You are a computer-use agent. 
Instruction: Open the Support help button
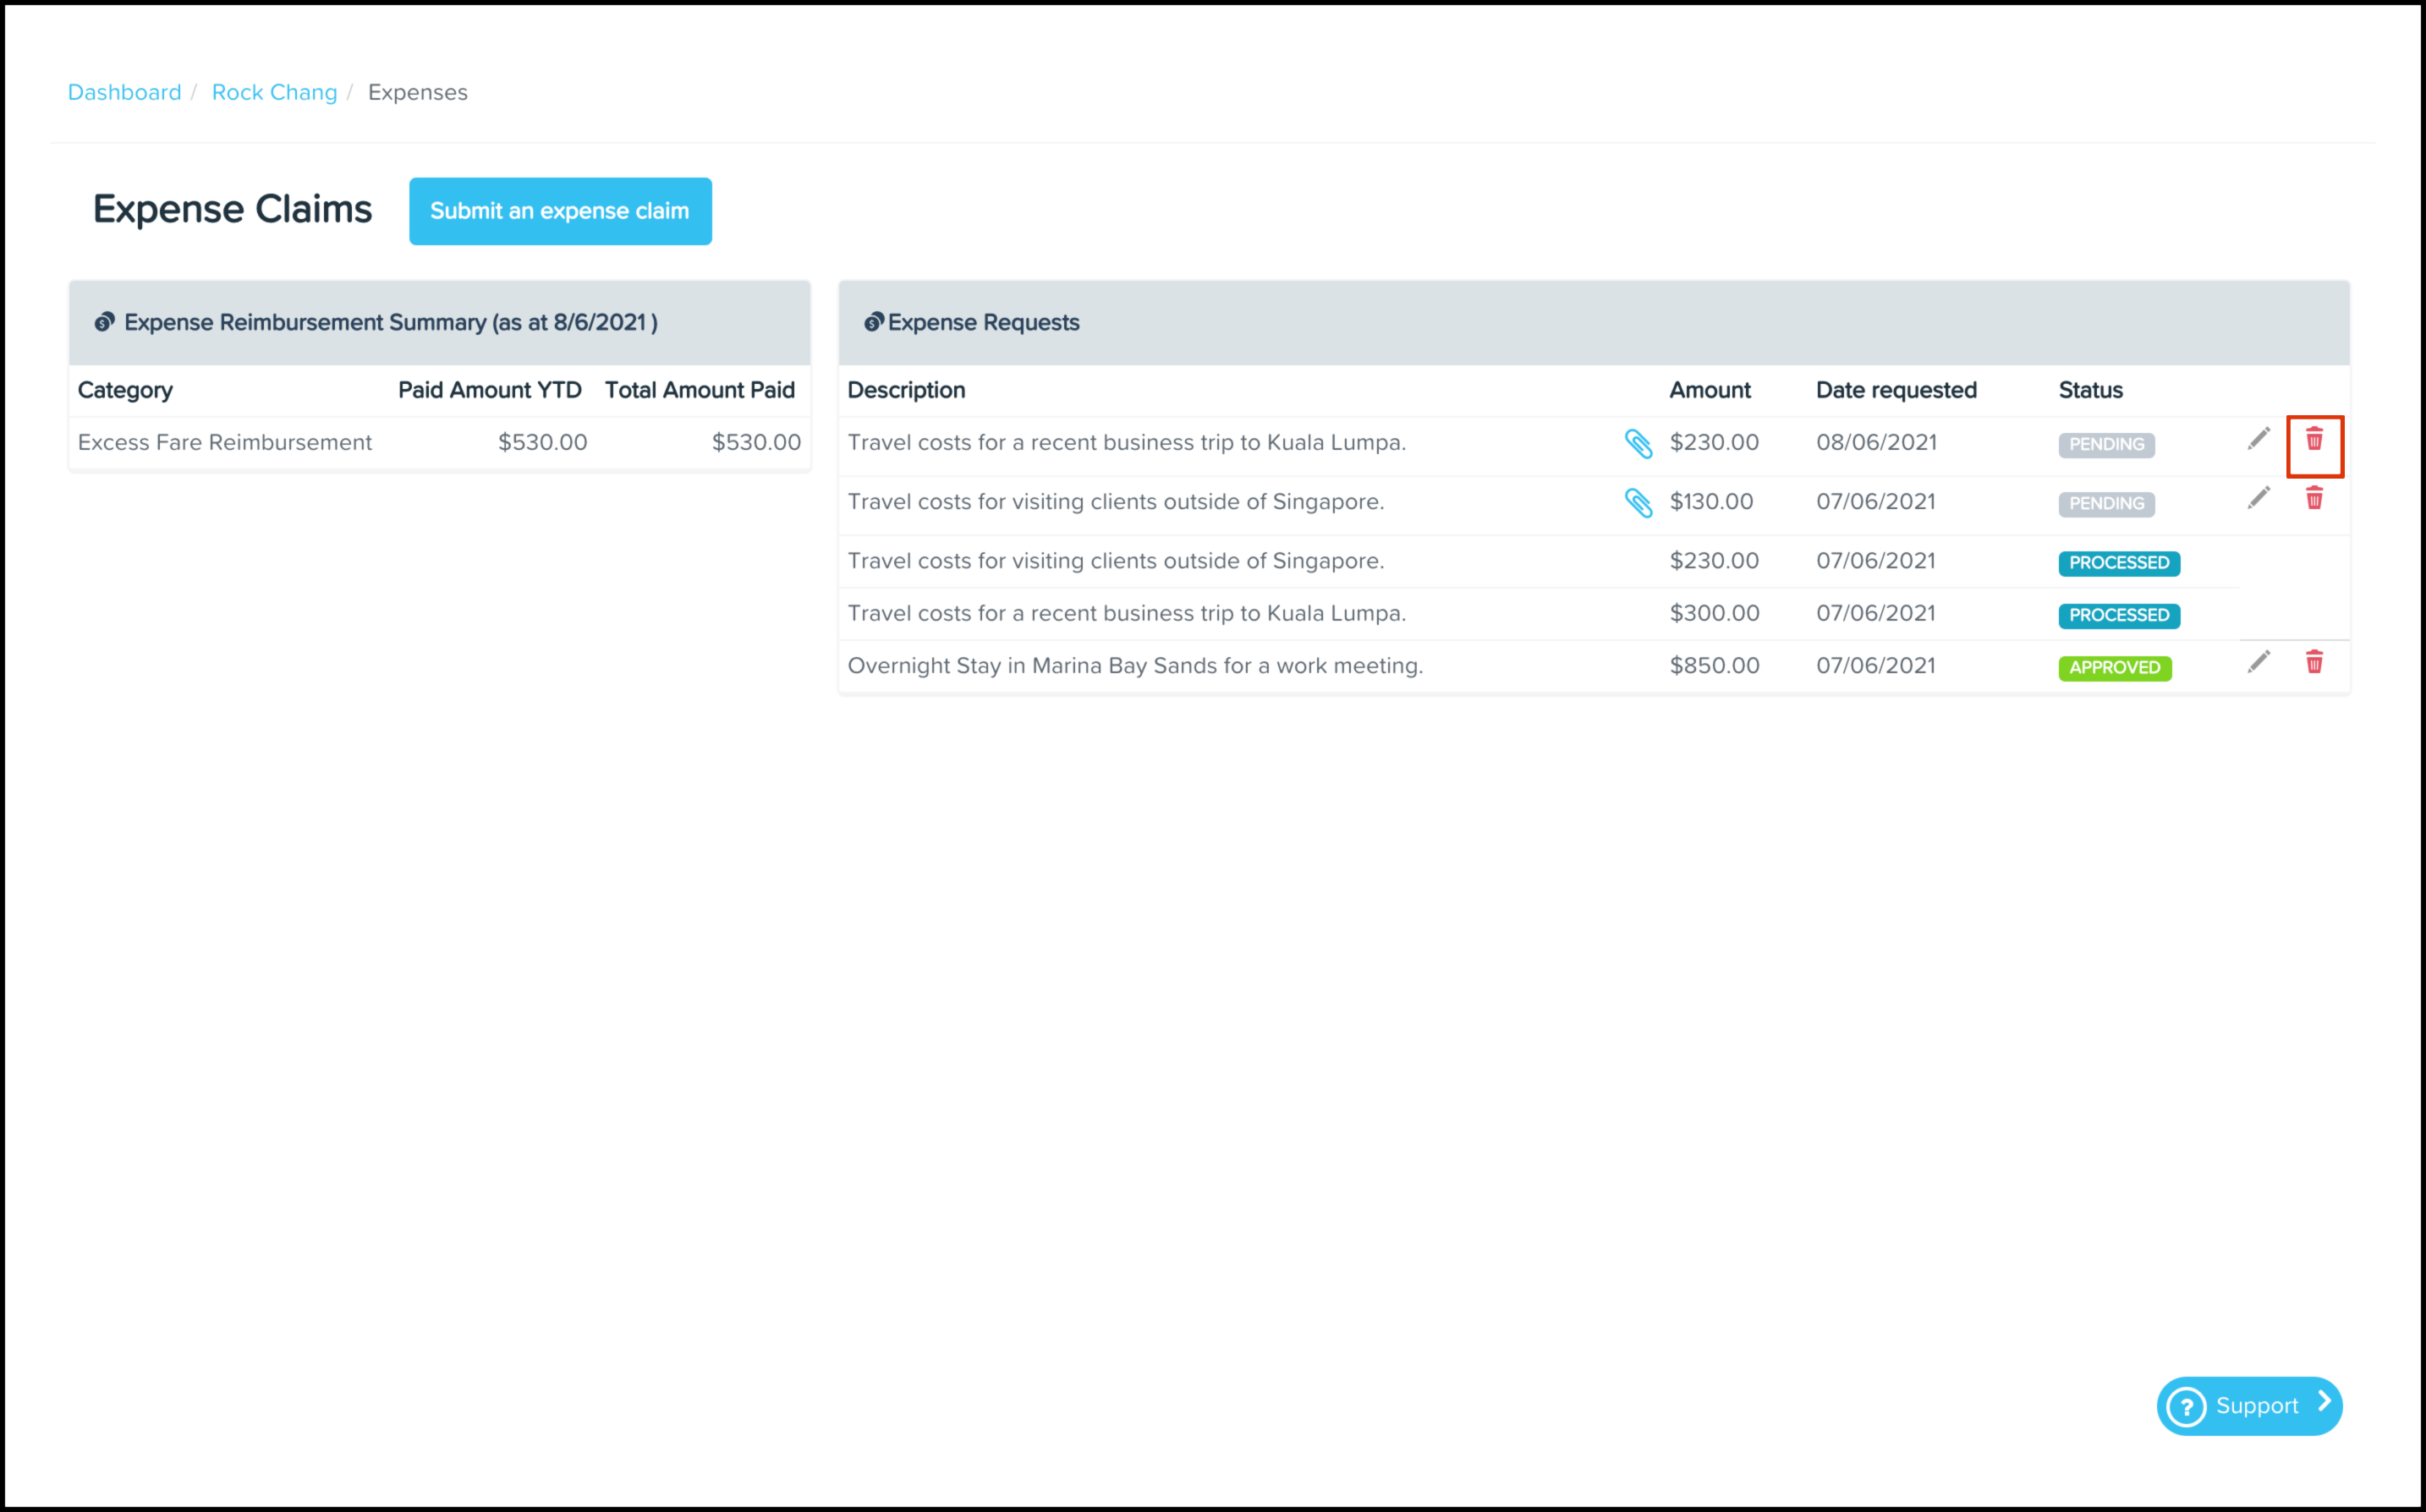[x=2249, y=1406]
